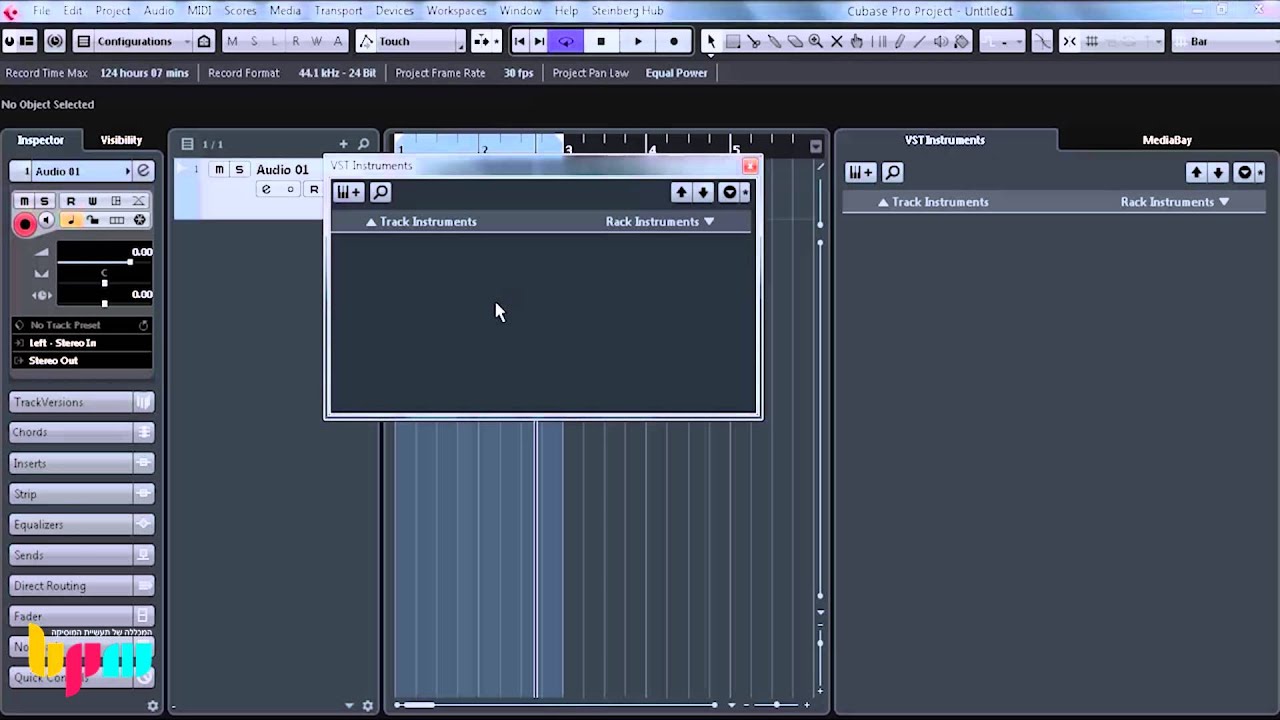Click Track Instruments header in floating VST window
Viewport: 1280px width, 720px height.
click(421, 222)
